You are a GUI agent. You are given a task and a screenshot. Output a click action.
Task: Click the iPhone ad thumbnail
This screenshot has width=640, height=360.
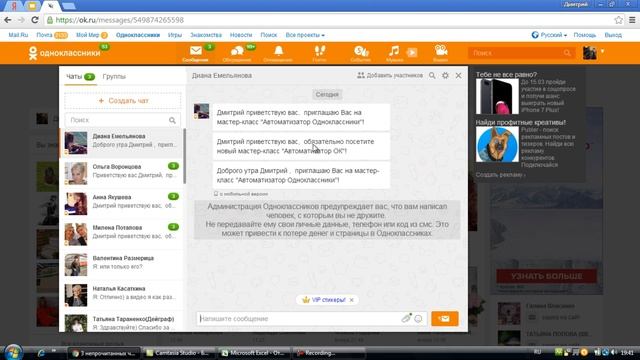pos(497,96)
